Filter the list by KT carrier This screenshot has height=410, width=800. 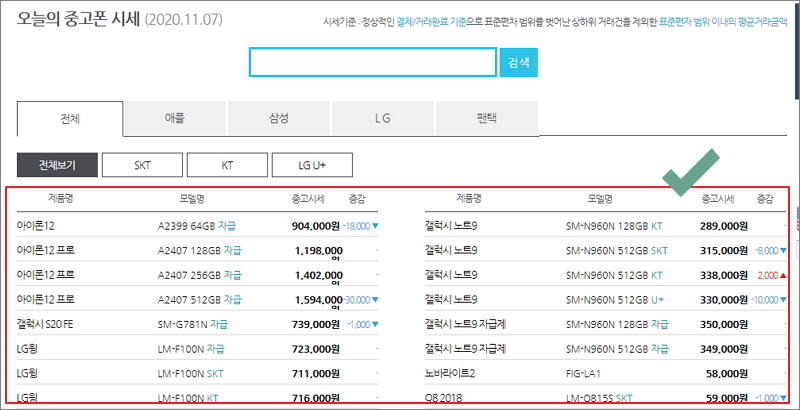(x=227, y=165)
